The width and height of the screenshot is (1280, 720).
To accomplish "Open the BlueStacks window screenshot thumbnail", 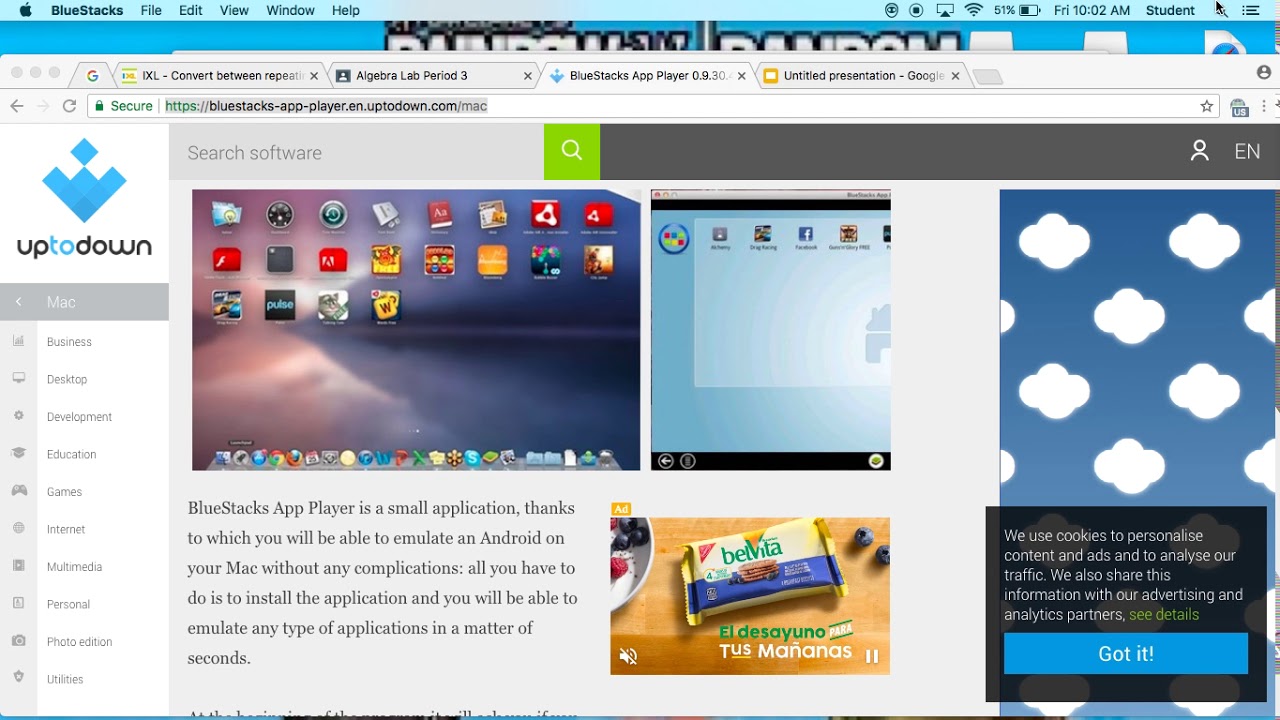I will coord(771,330).
